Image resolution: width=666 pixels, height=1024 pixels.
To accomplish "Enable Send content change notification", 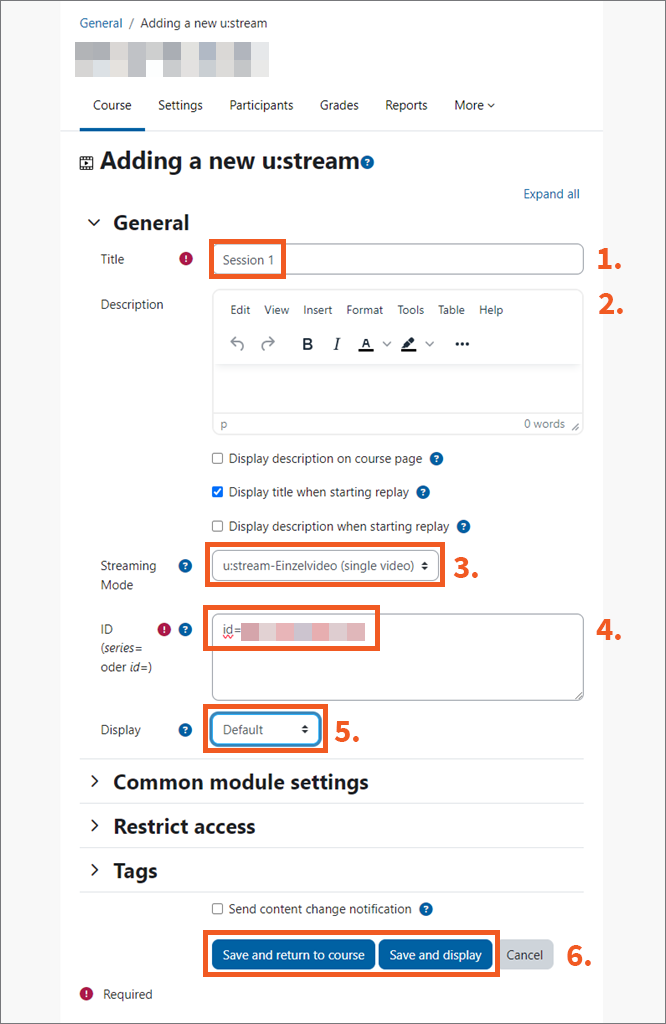I will click(x=218, y=909).
